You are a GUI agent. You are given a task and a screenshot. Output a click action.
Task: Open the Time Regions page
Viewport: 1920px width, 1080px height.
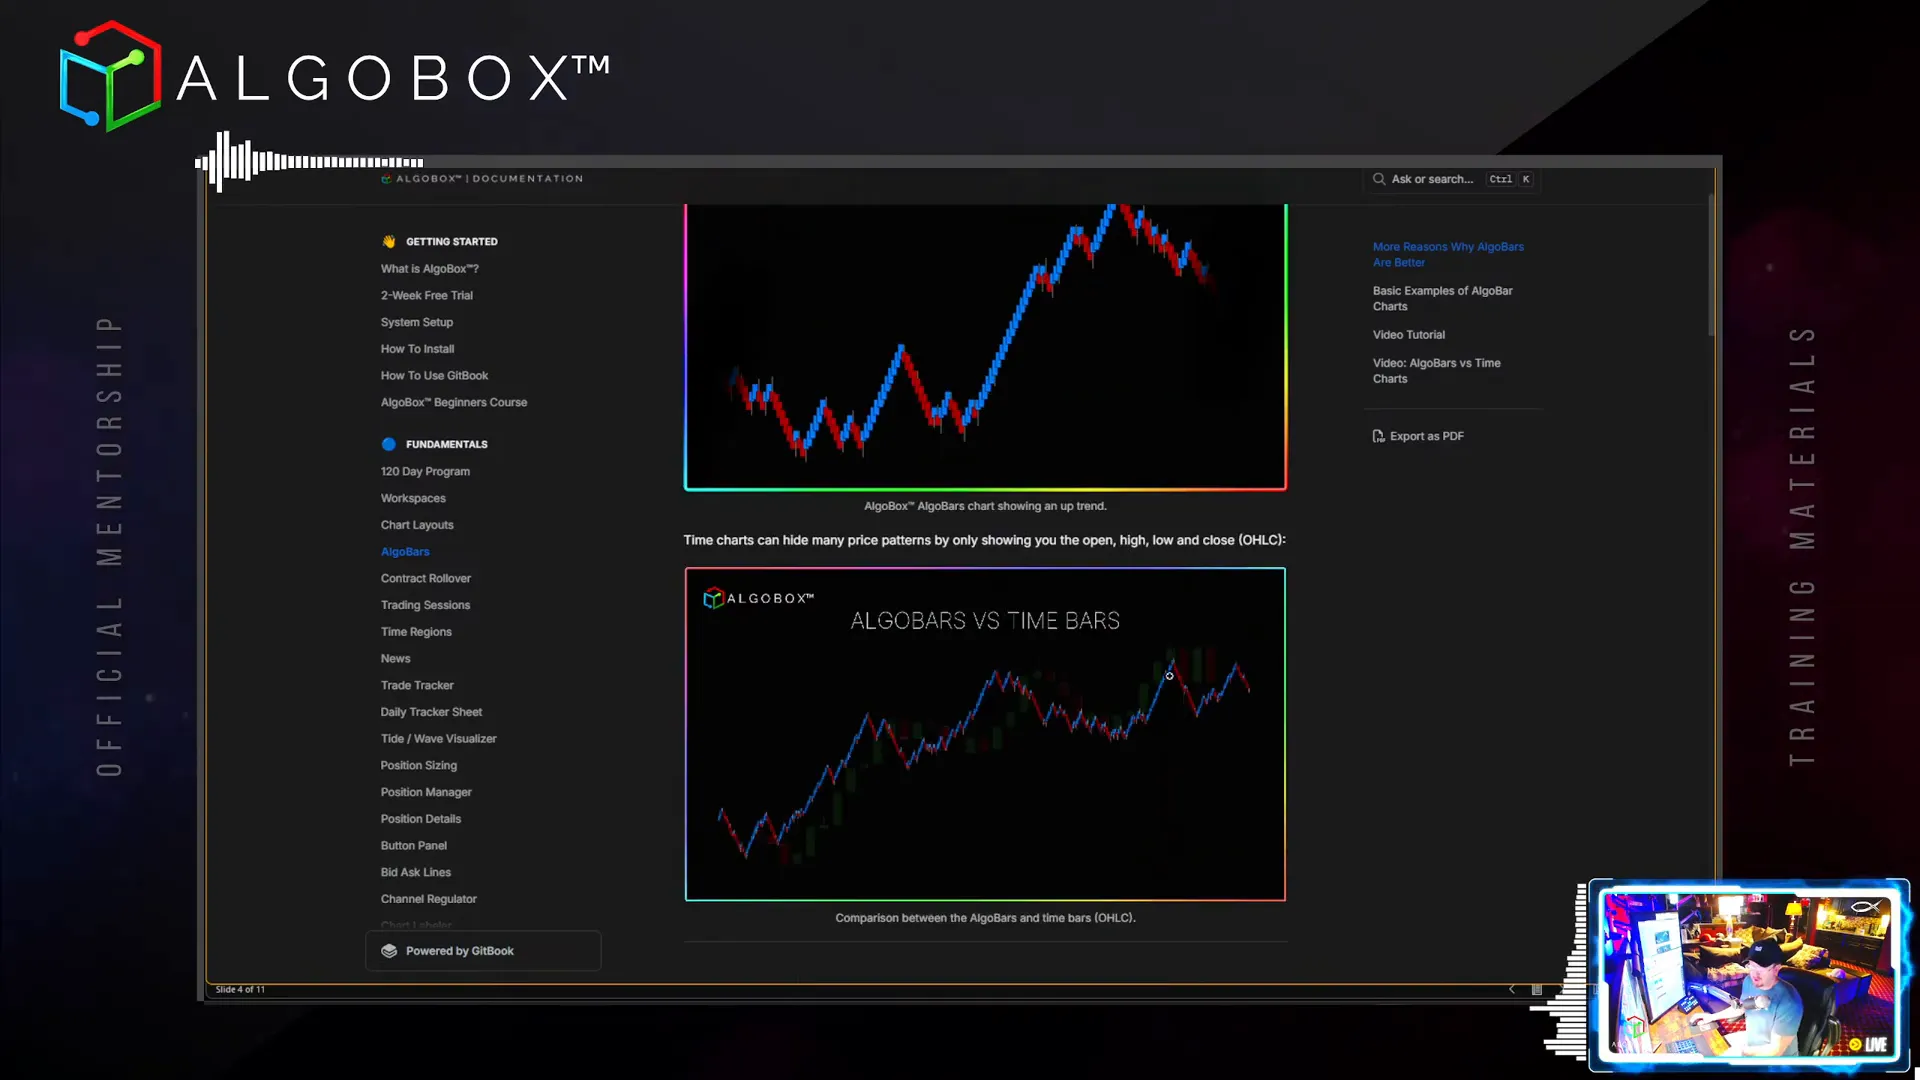(416, 632)
